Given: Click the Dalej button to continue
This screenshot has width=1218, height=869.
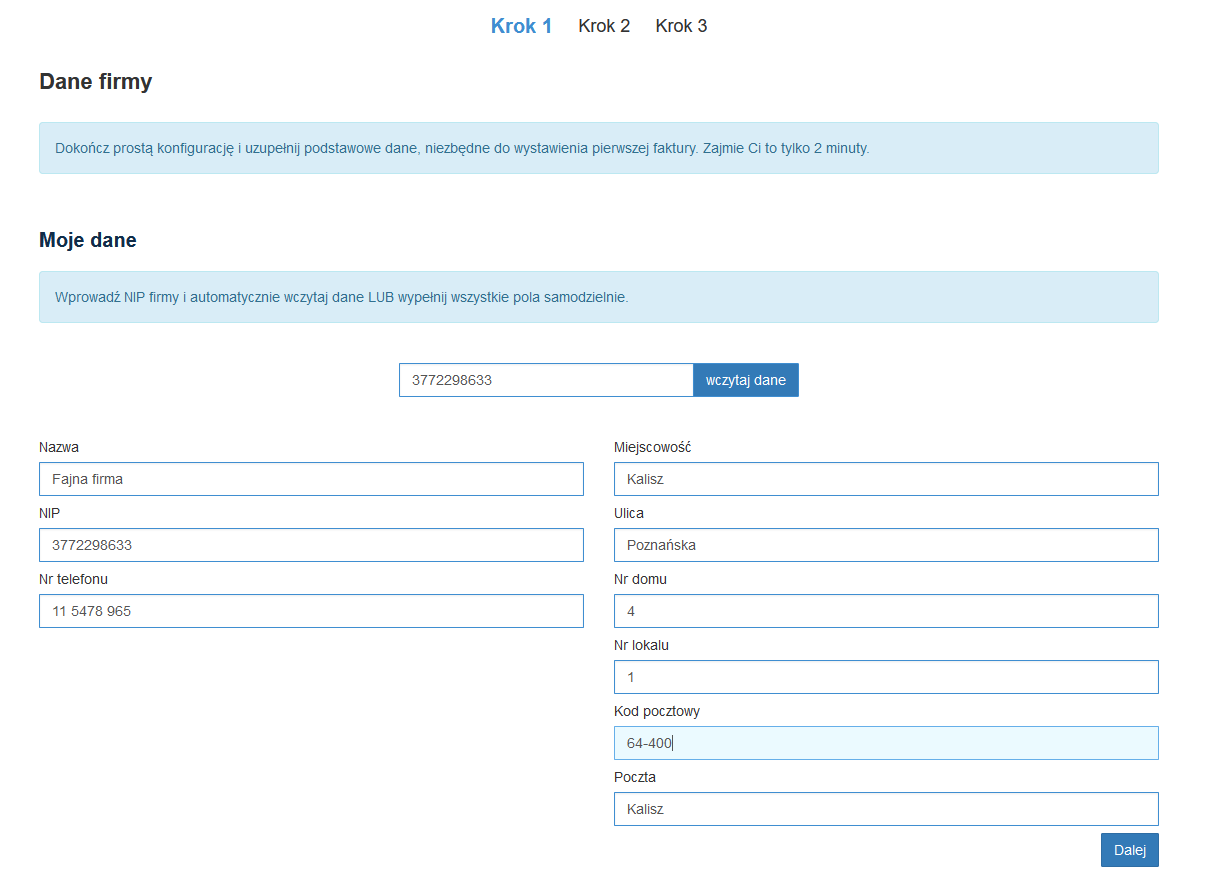Looking at the screenshot, I should 1129,850.
